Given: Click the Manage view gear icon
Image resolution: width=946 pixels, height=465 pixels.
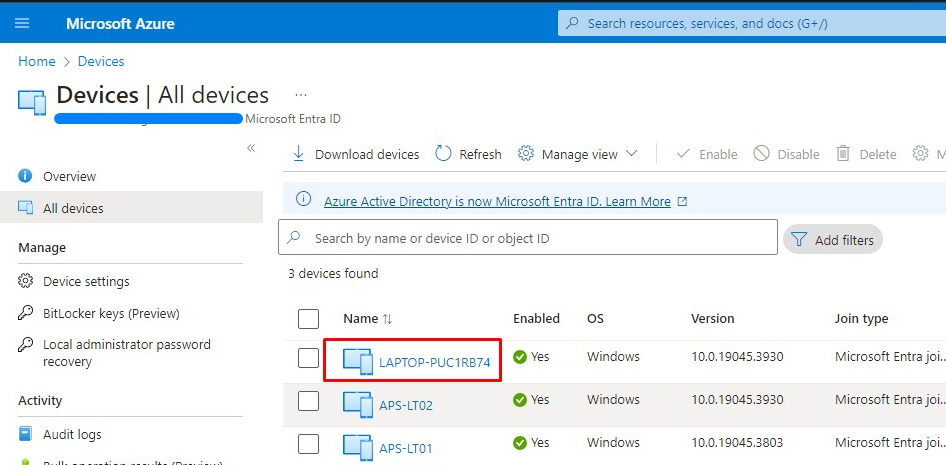Looking at the screenshot, I should tap(526, 154).
